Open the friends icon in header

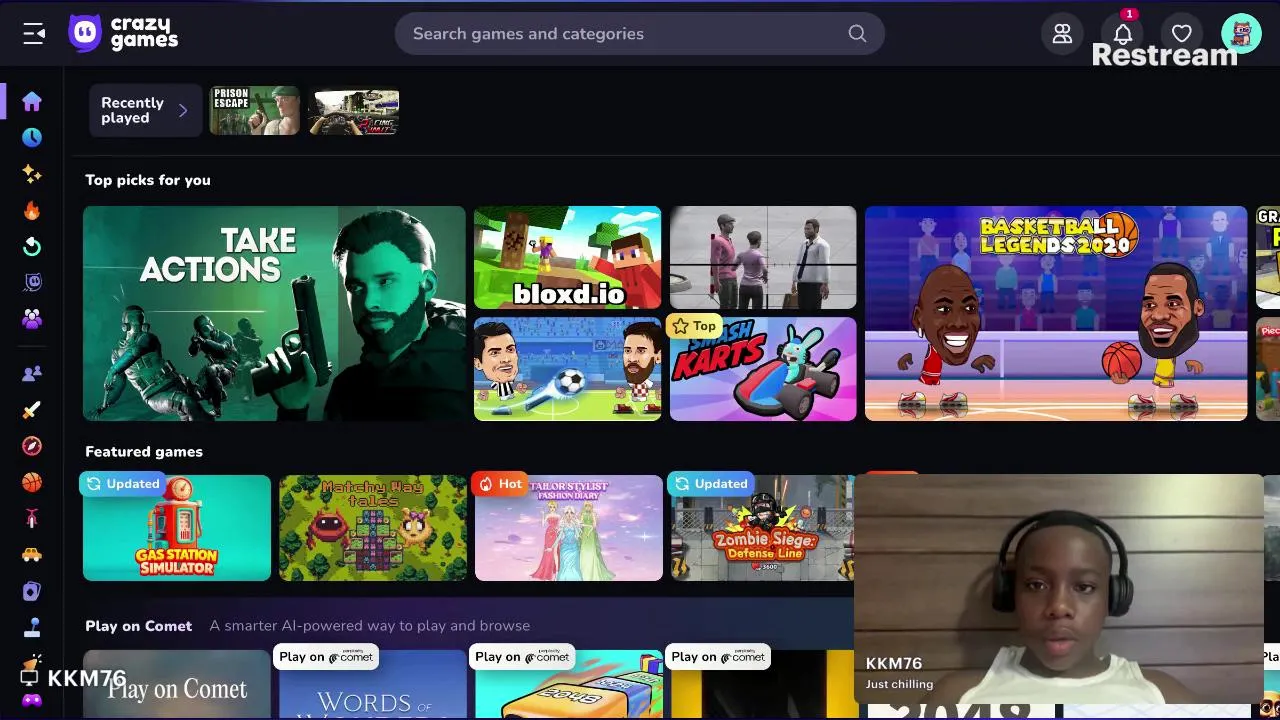click(1062, 34)
